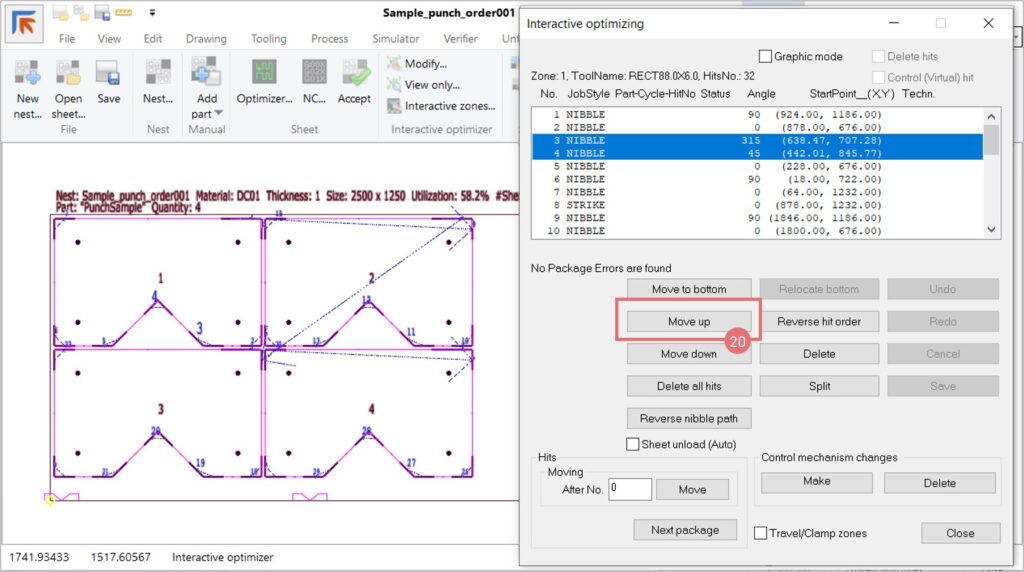Switch to the Simulator tab
The height and width of the screenshot is (572, 1024).
coord(396,39)
